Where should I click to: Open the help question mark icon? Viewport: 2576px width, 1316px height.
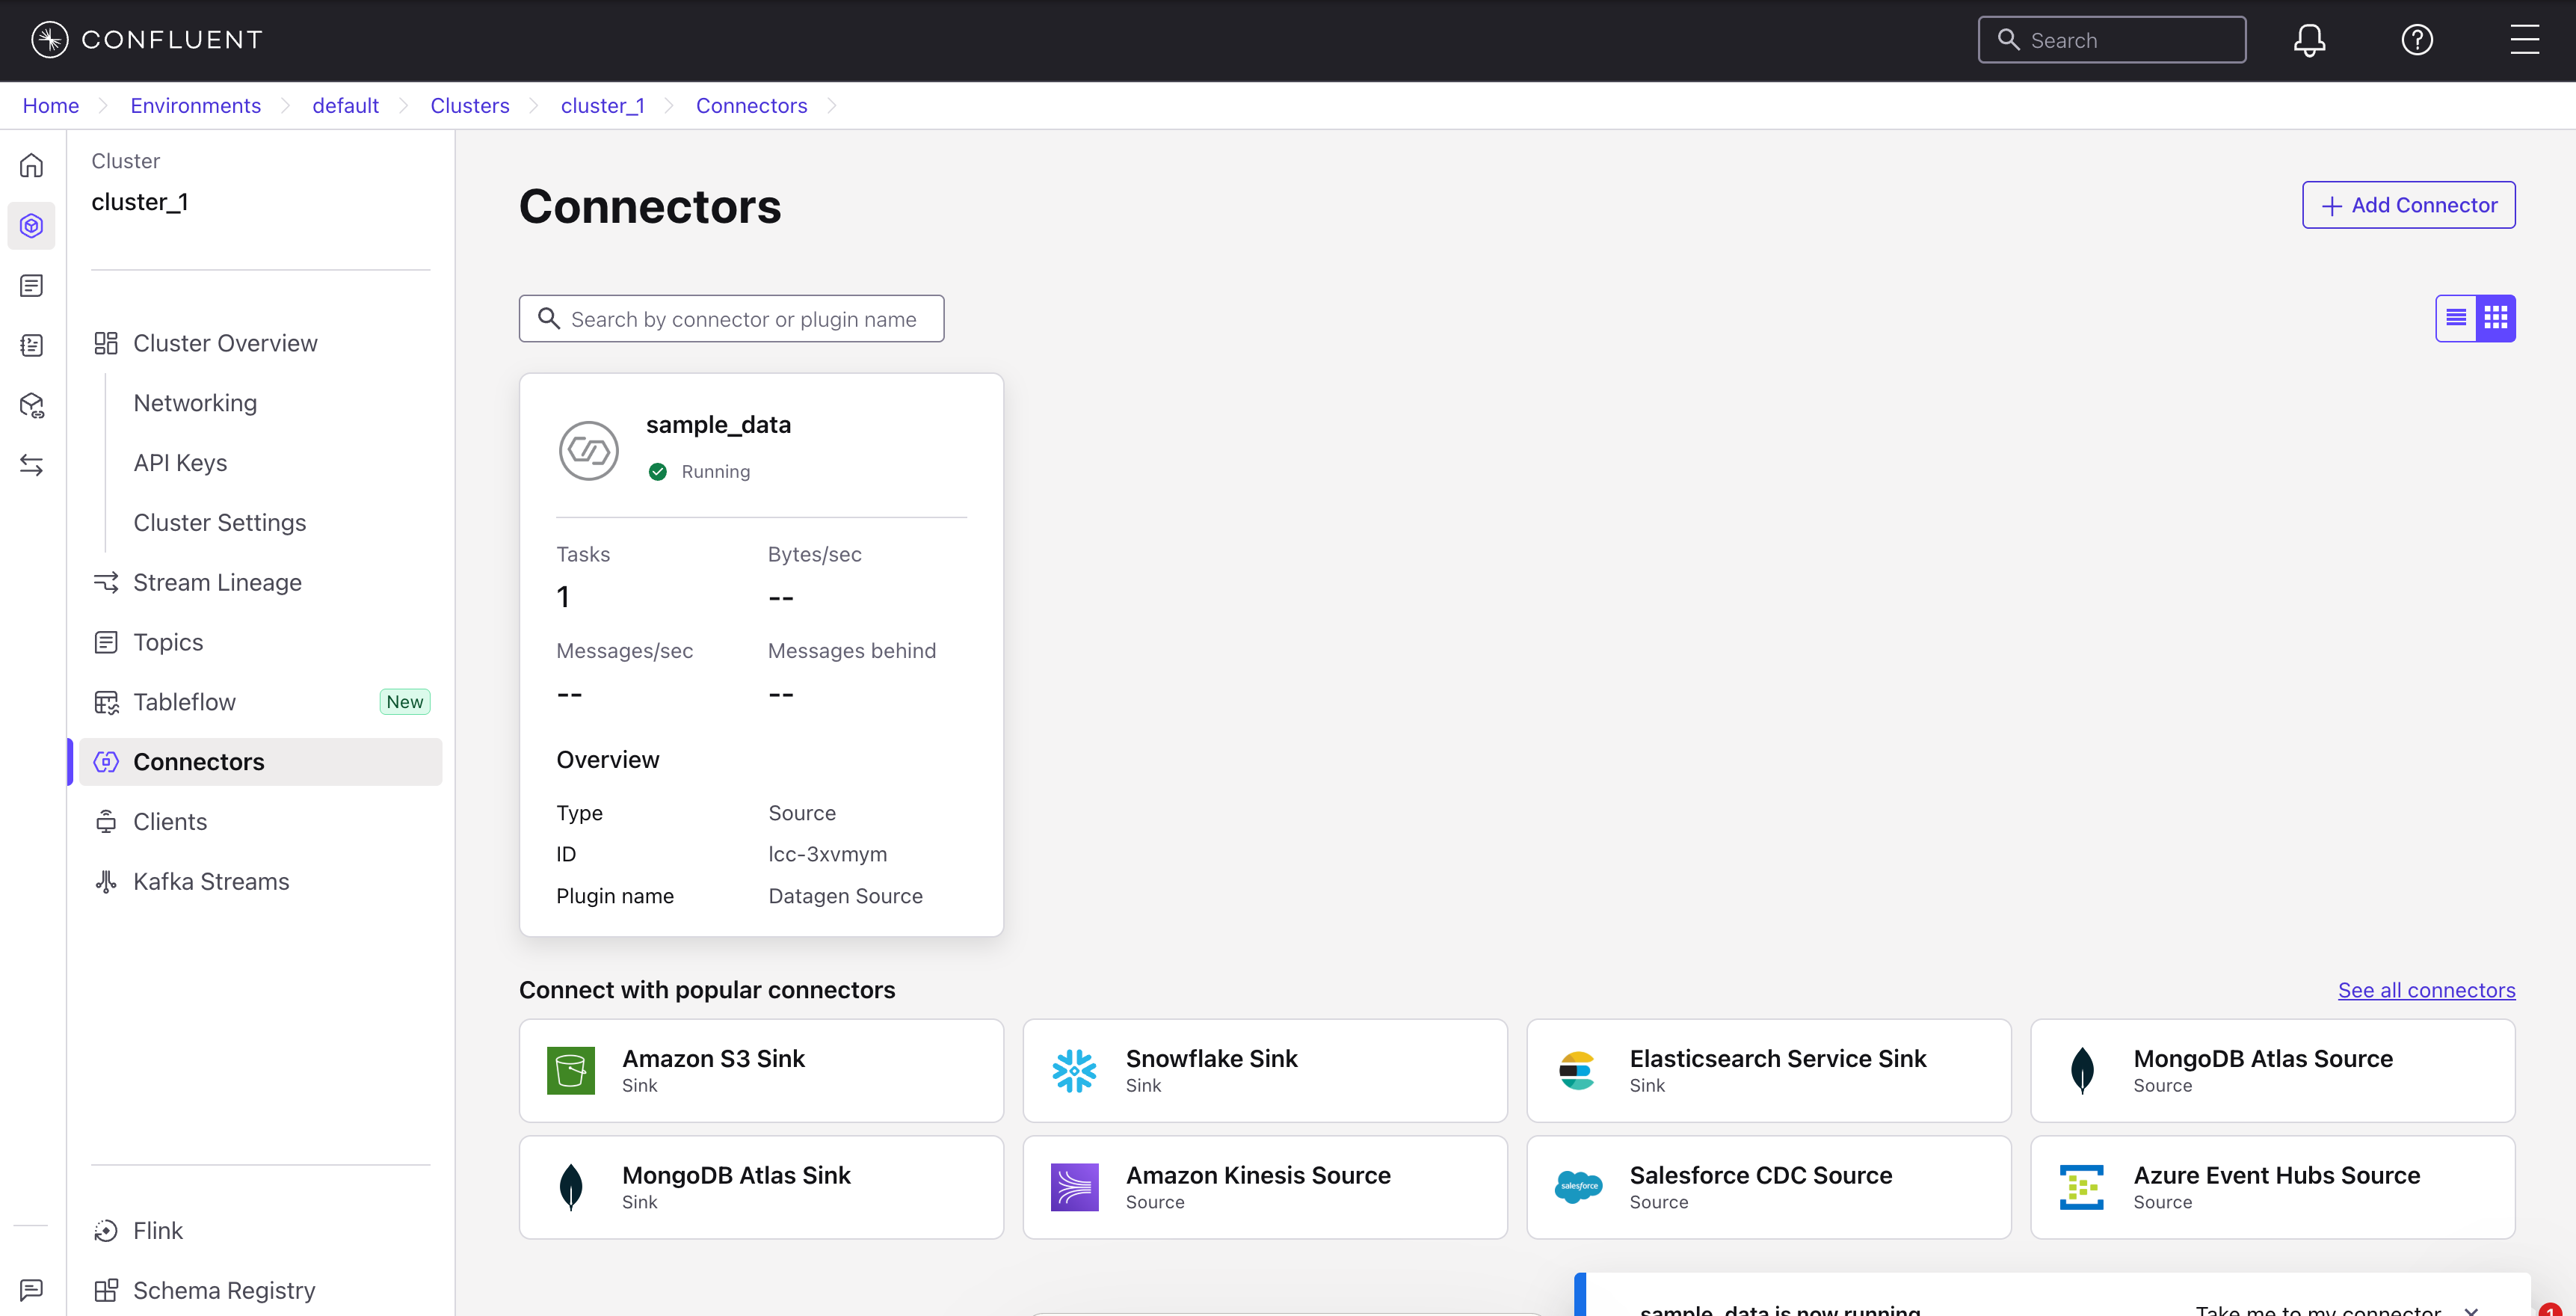click(x=2417, y=40)
